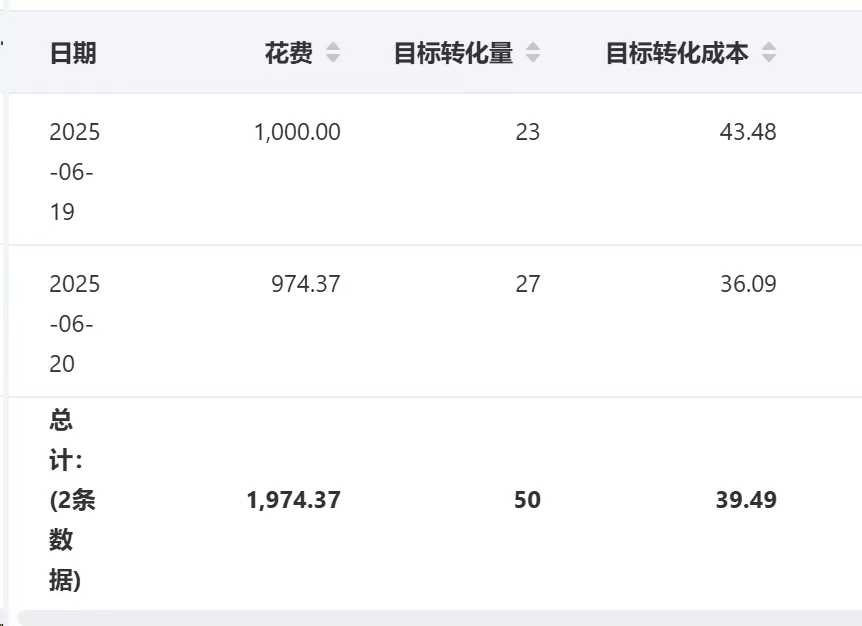The height and width of the screenshot is (626, 862).
Task: Click the 1,000.00 spend value
Action: [297, 132]
